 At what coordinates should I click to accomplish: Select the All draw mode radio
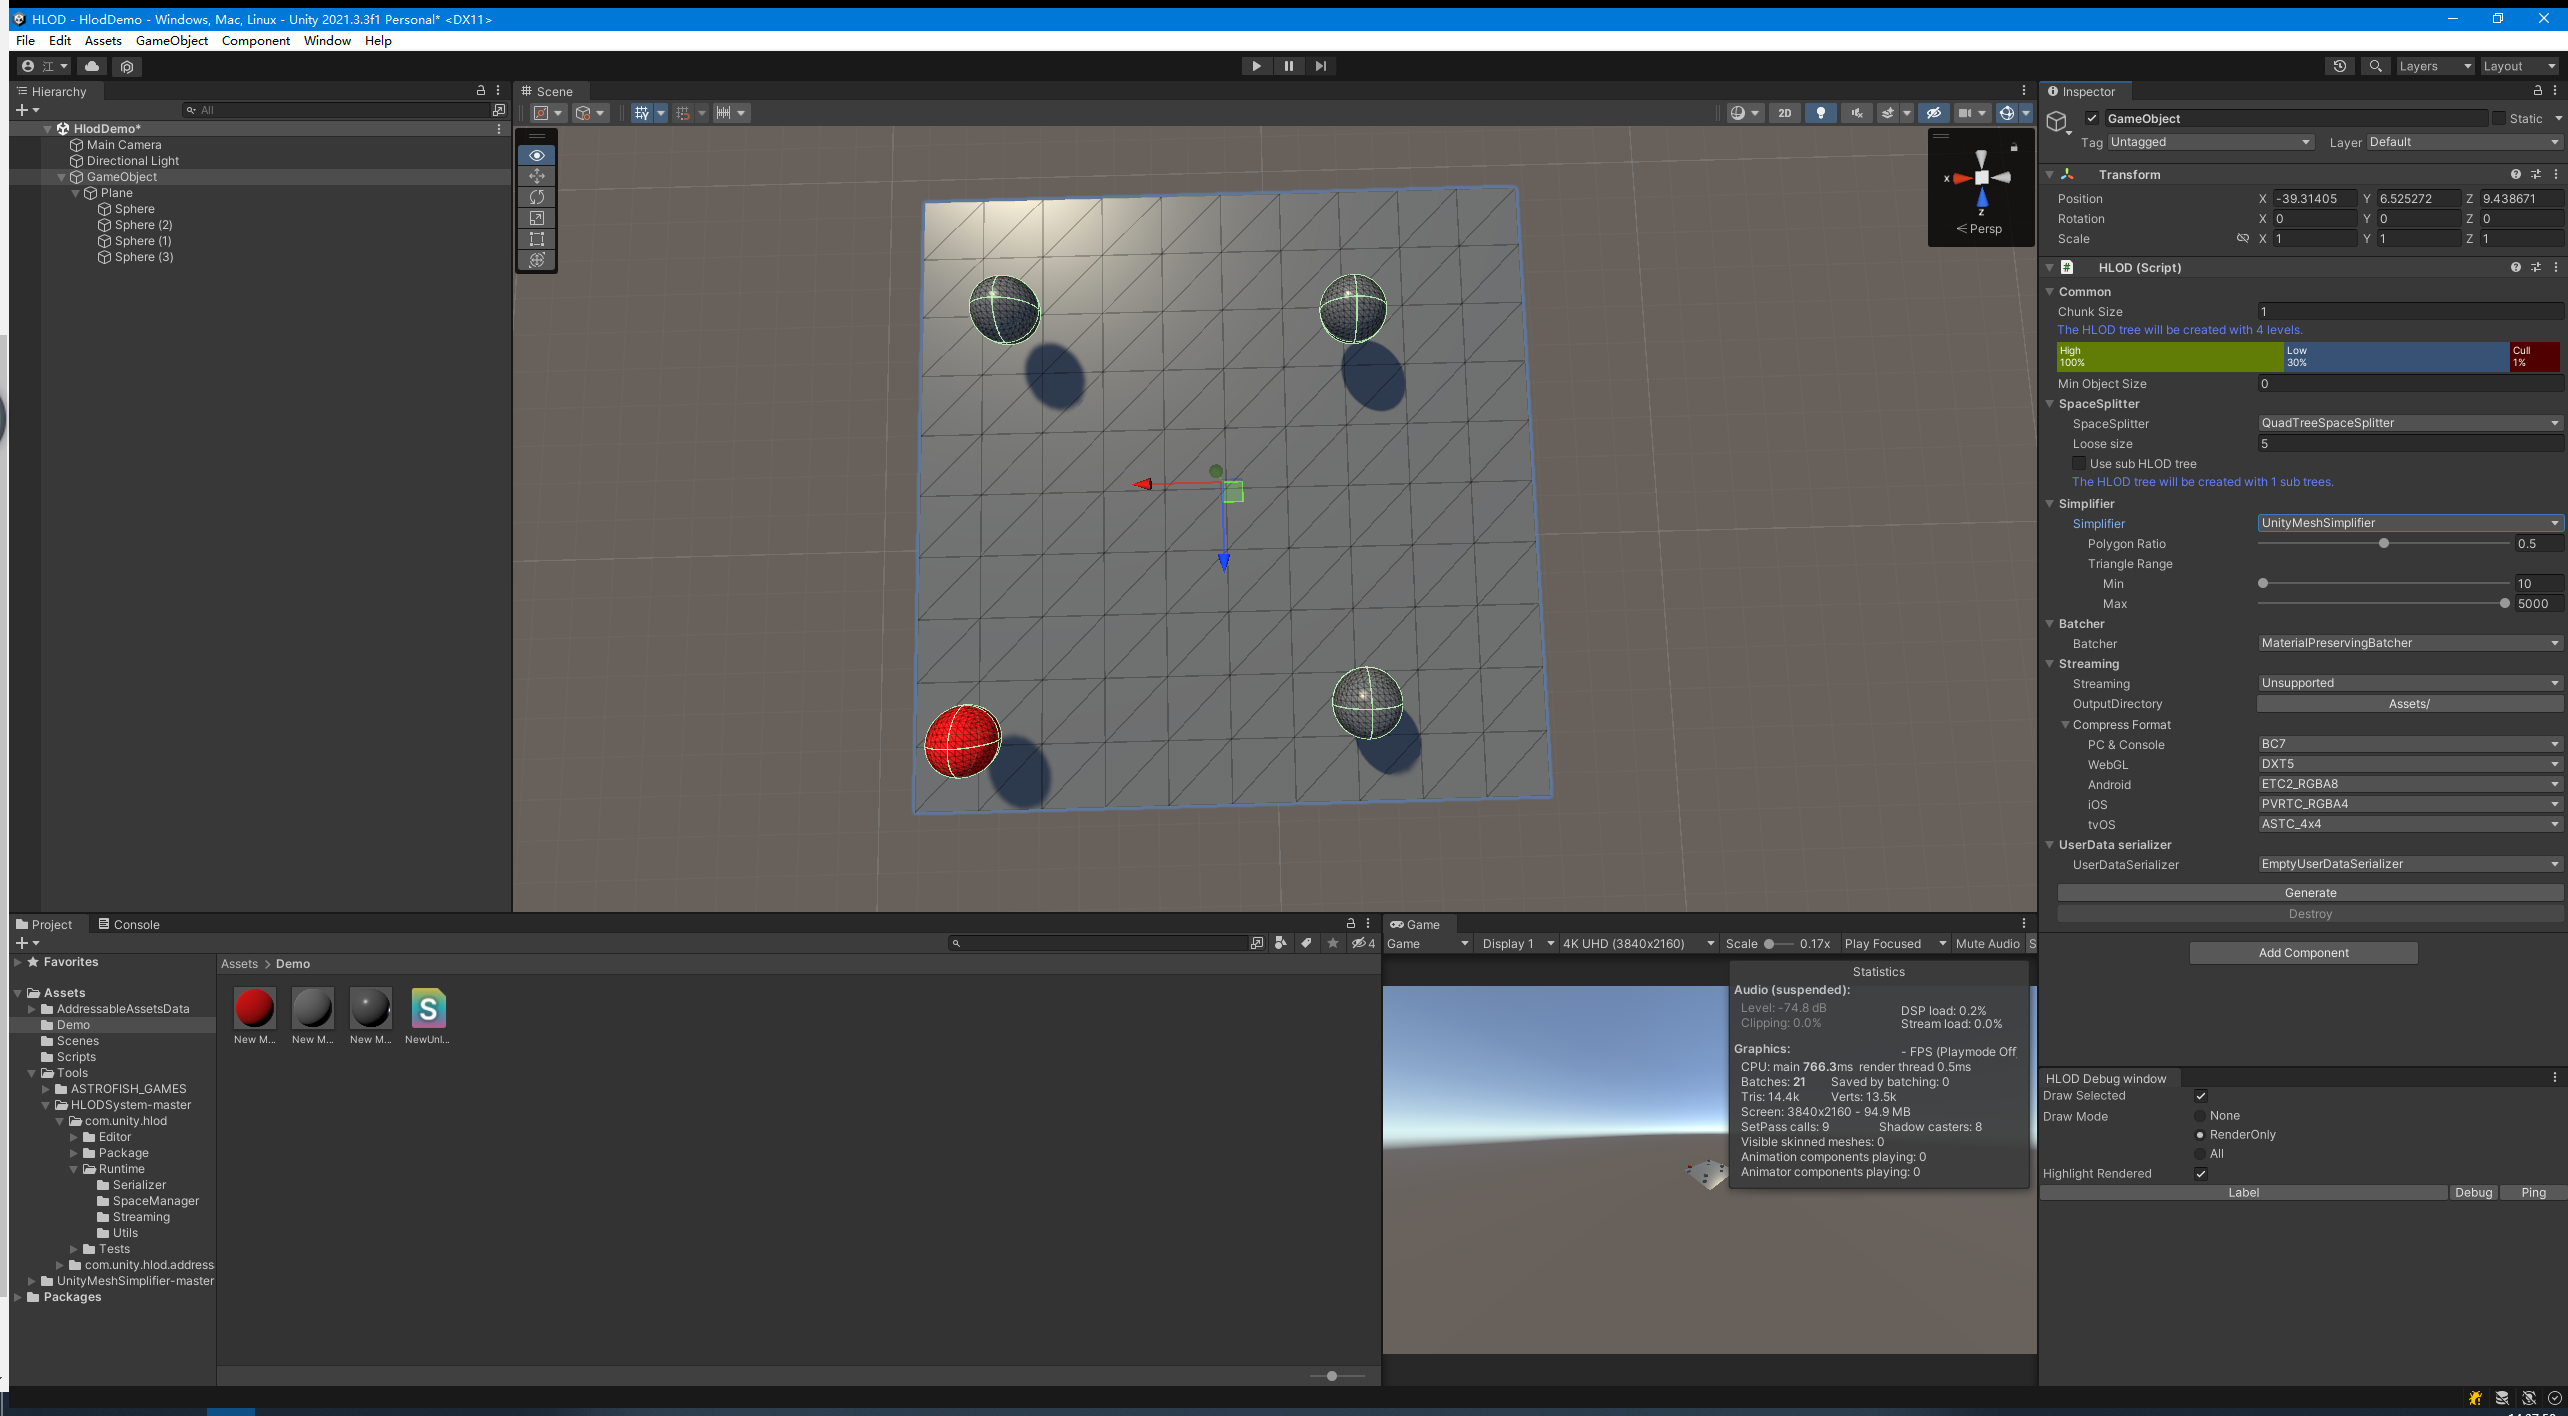(2200, 1154)
